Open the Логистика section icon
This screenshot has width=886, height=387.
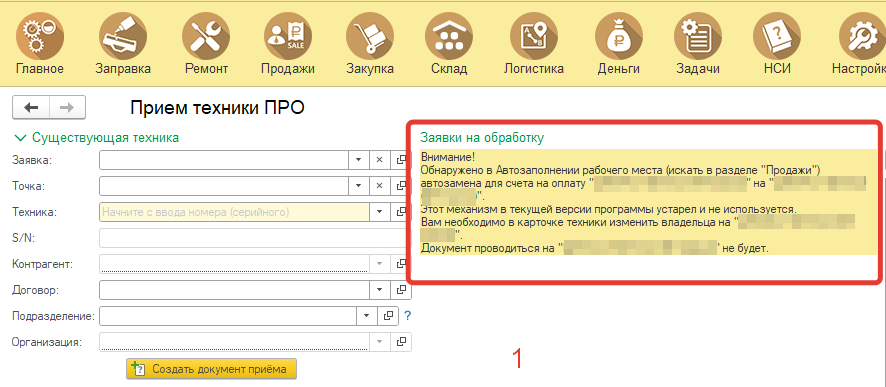534,36
